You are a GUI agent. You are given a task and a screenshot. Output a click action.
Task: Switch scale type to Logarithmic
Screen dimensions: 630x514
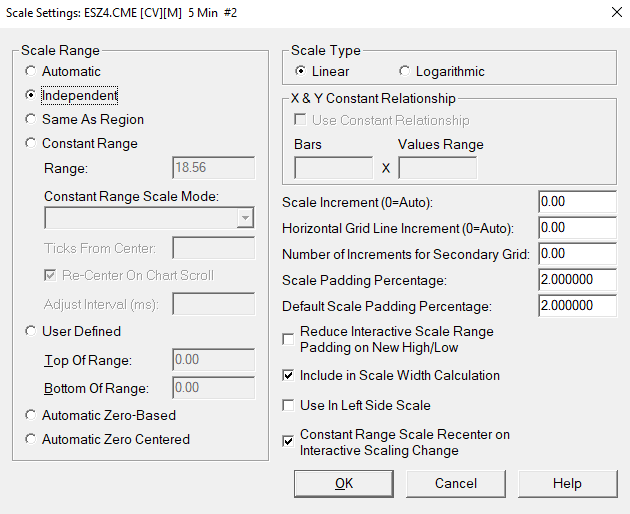(405, 72)
